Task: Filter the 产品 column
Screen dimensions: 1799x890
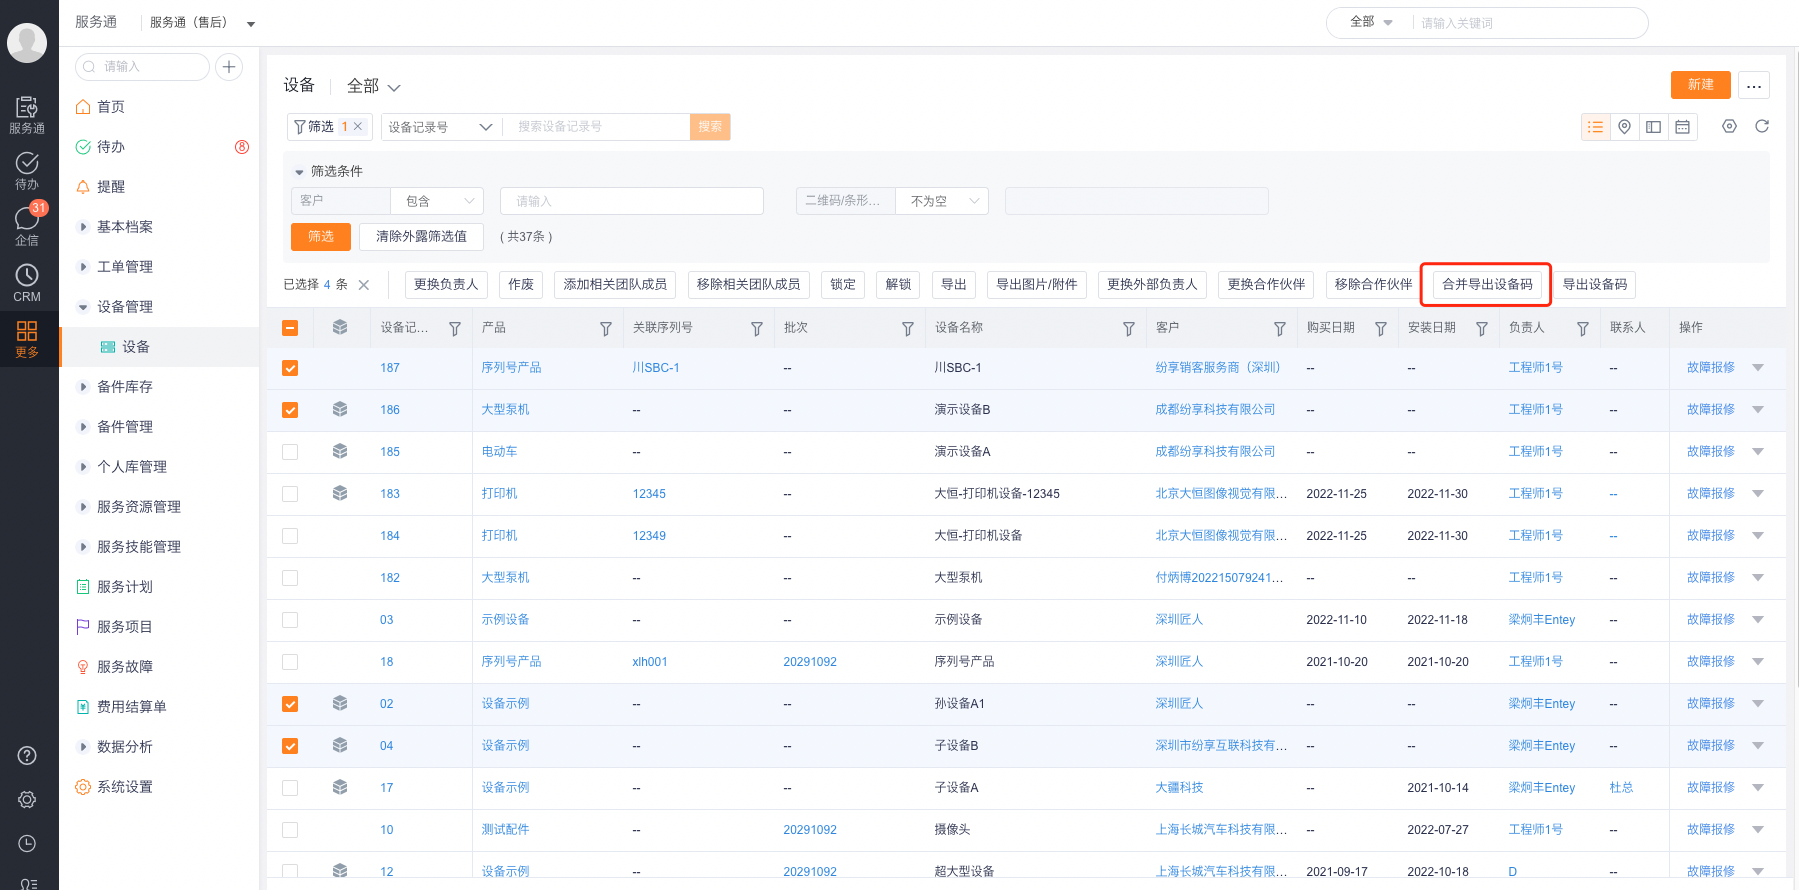Action: click(606, 329)
